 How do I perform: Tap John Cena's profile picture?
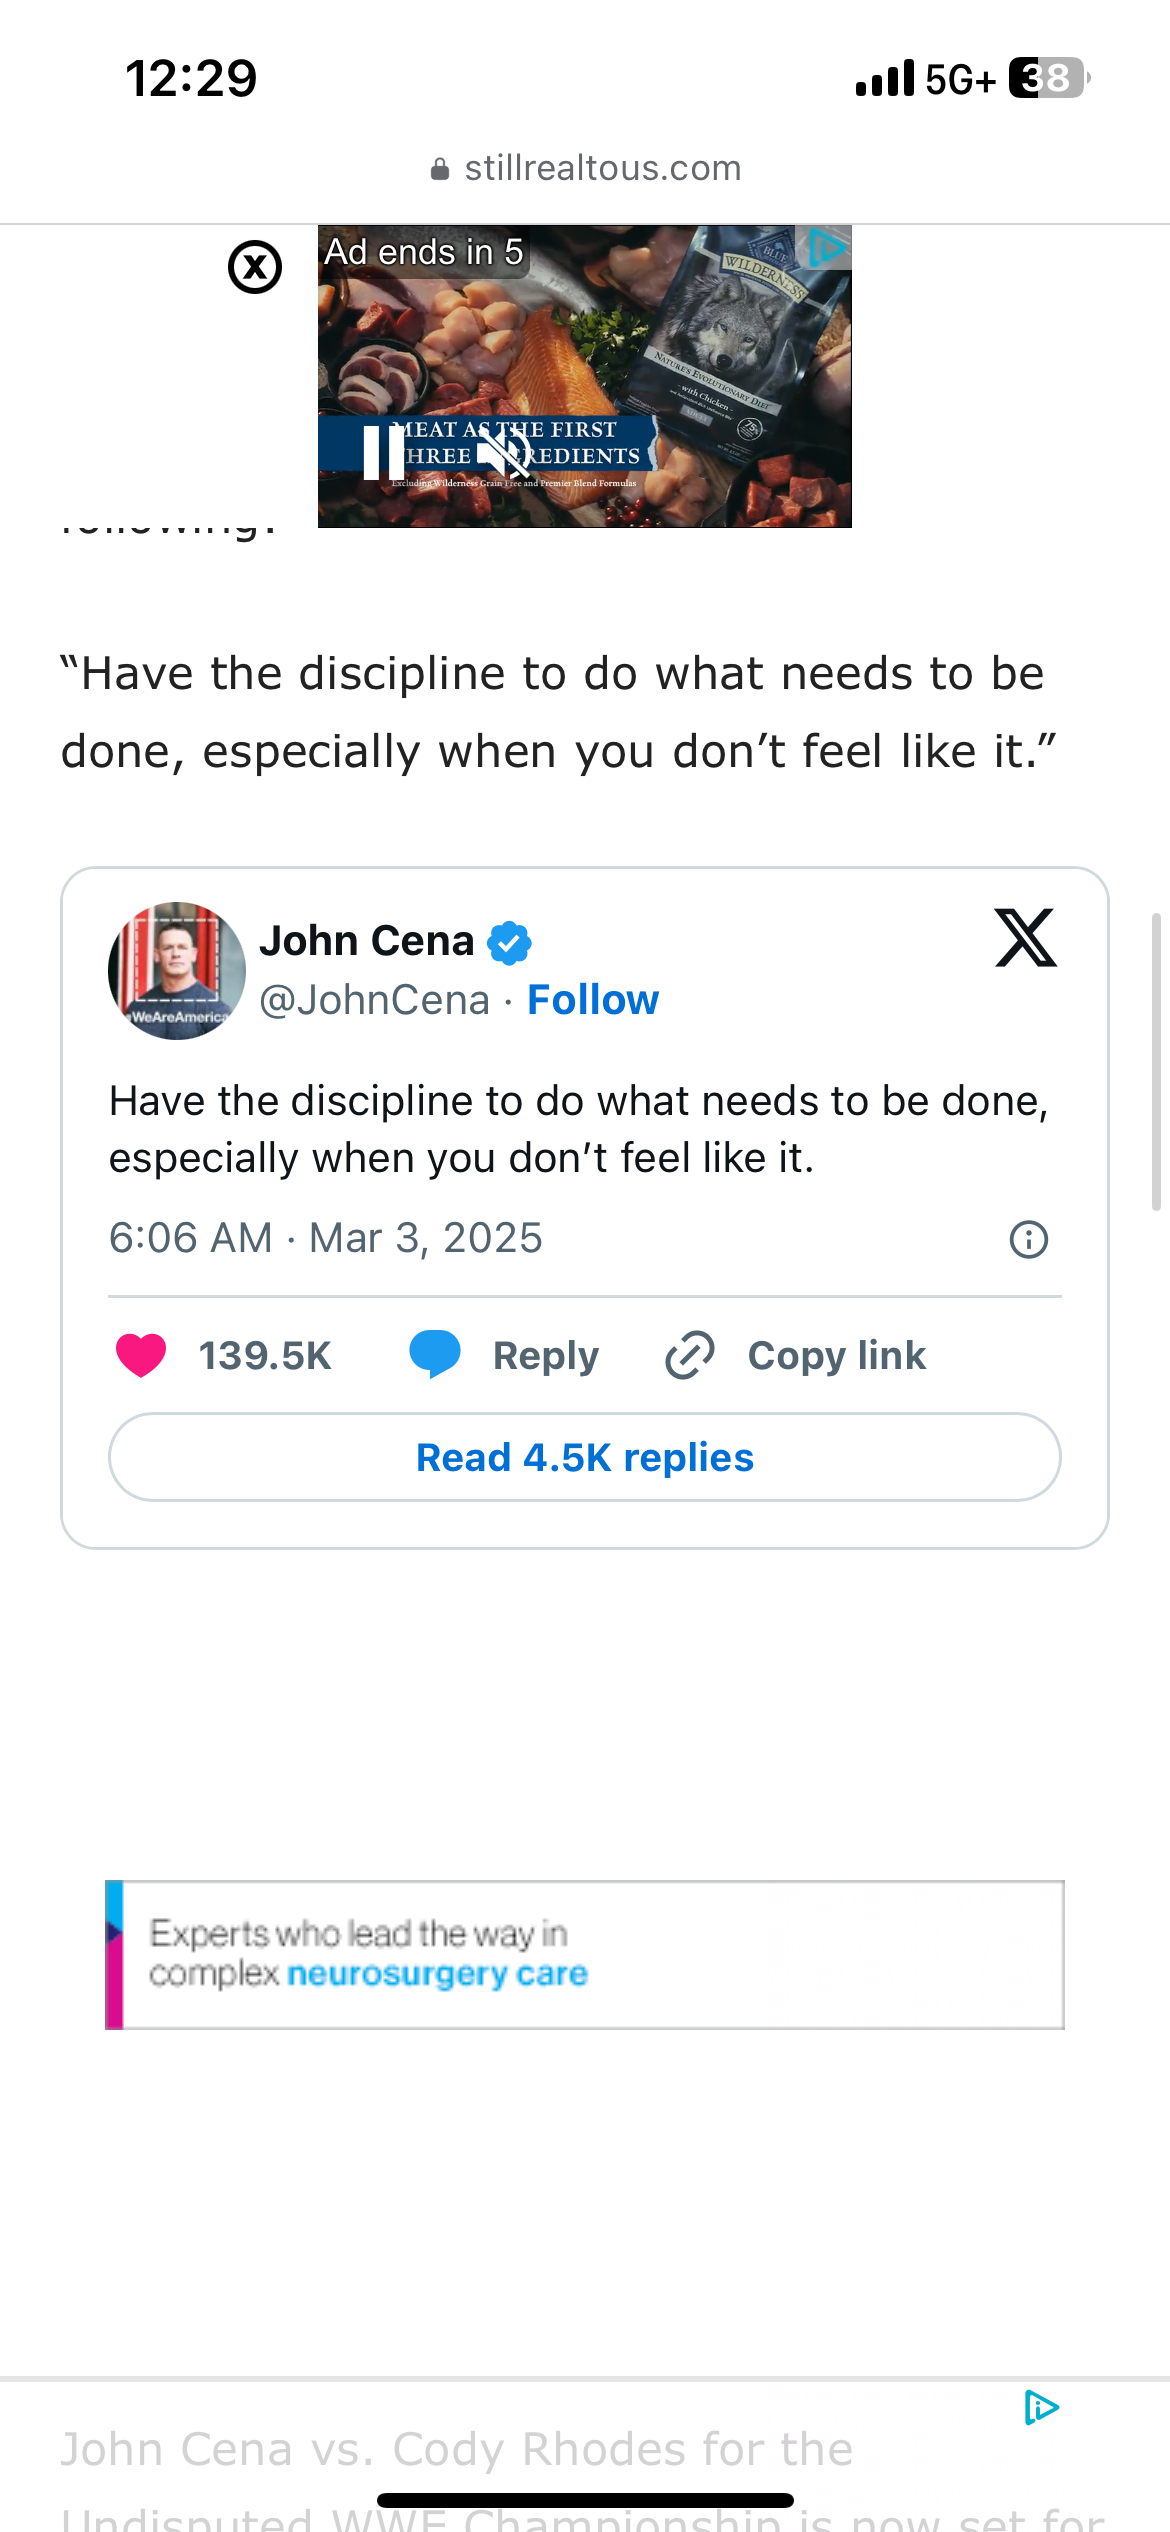pos(177,970)
